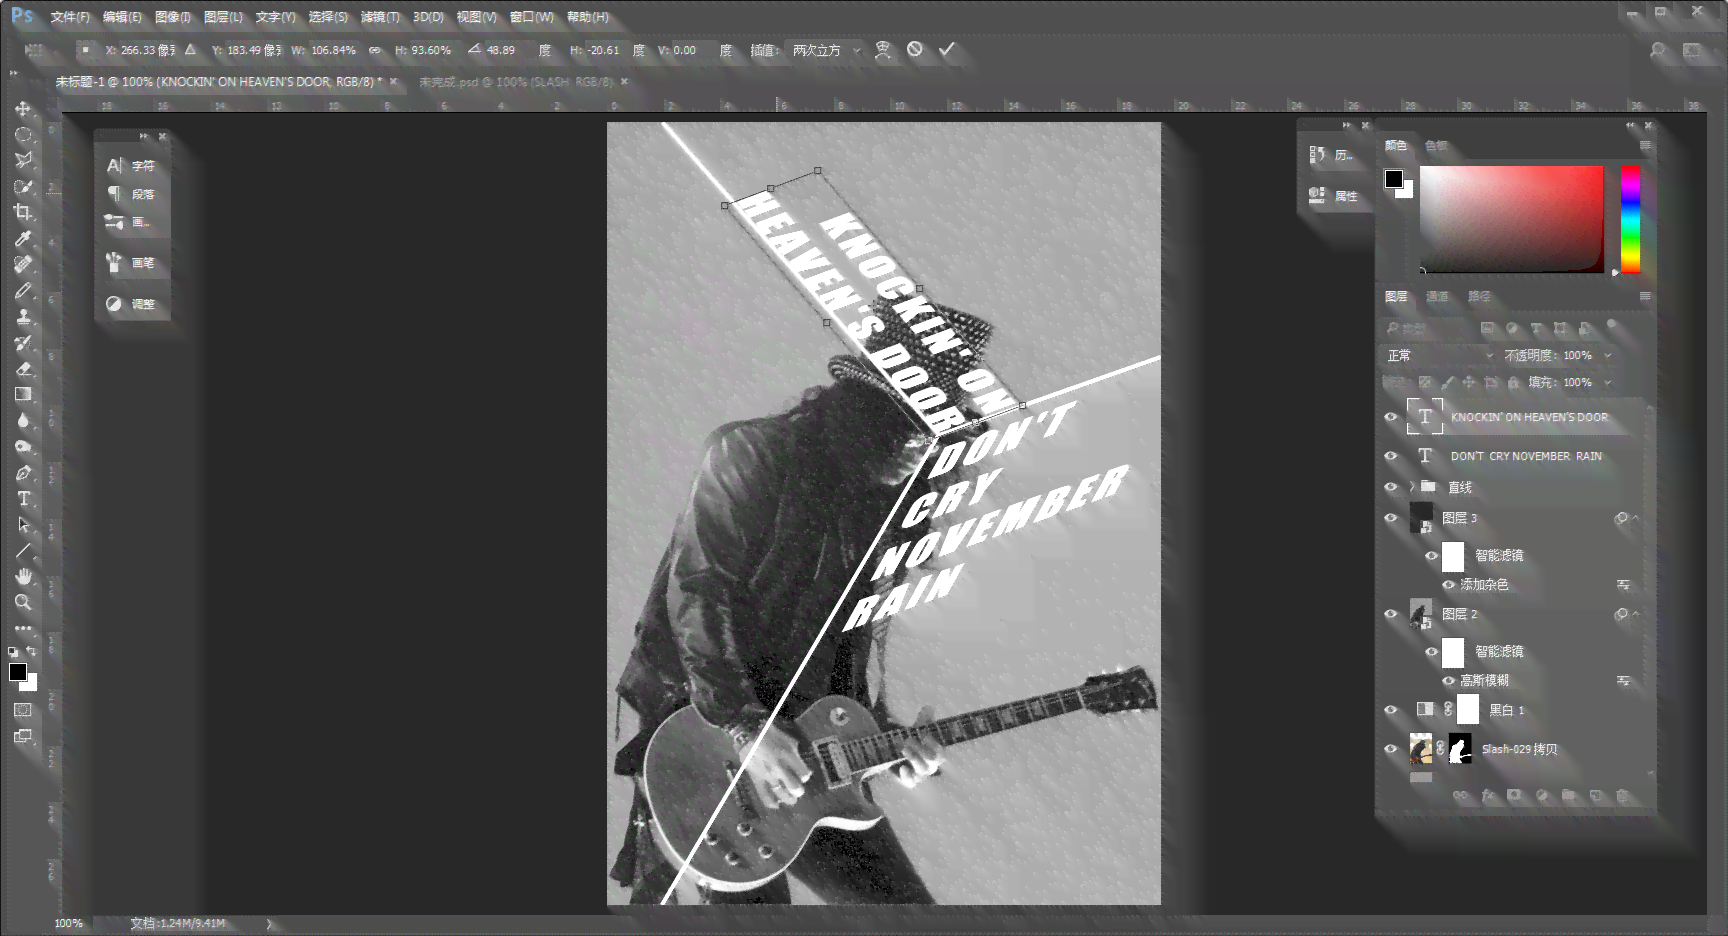1728x936 pixels.
Task: Toggle relative positioning triangle icon
Action: tap(190, 49)
